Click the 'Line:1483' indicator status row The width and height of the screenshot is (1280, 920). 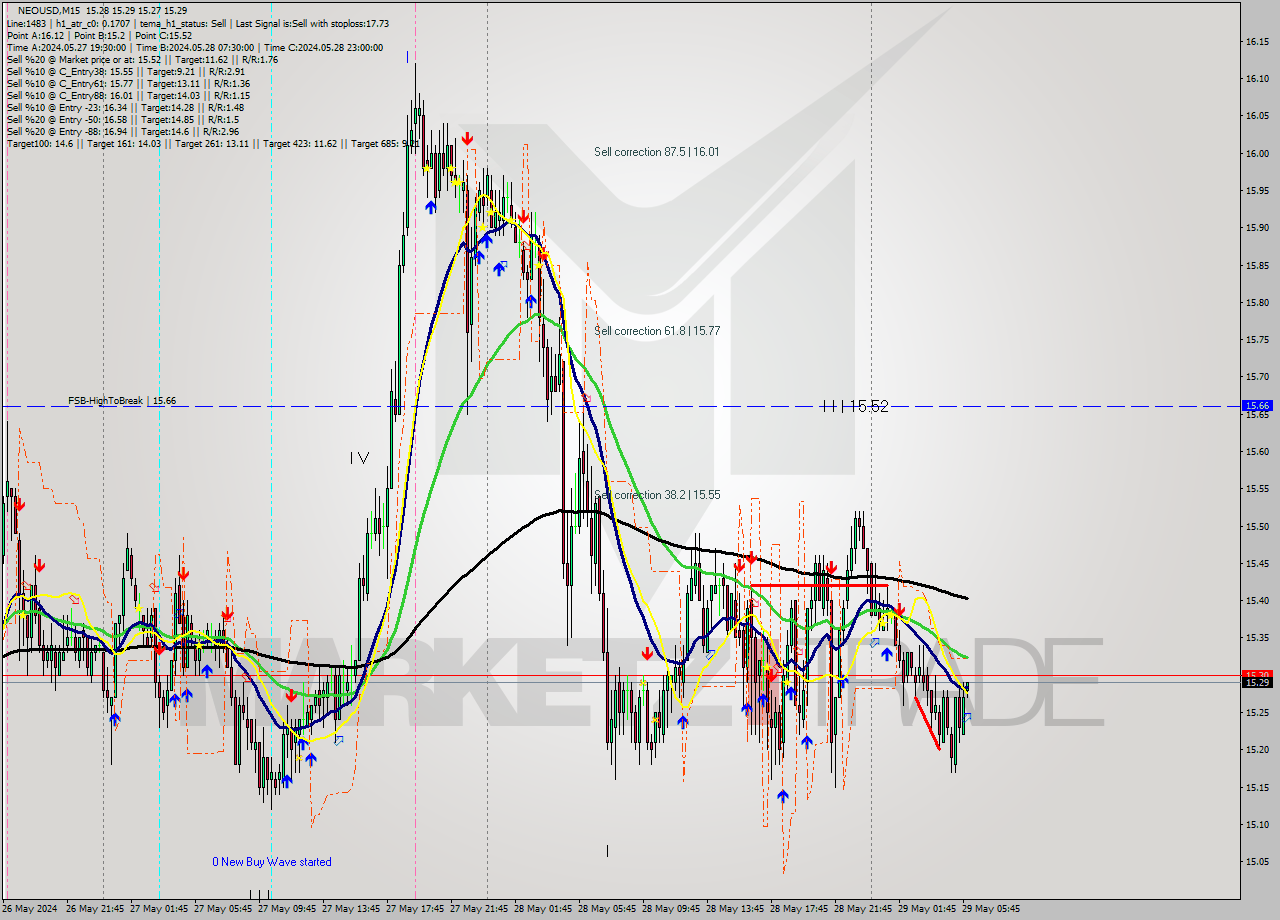(x=198, y=23)
